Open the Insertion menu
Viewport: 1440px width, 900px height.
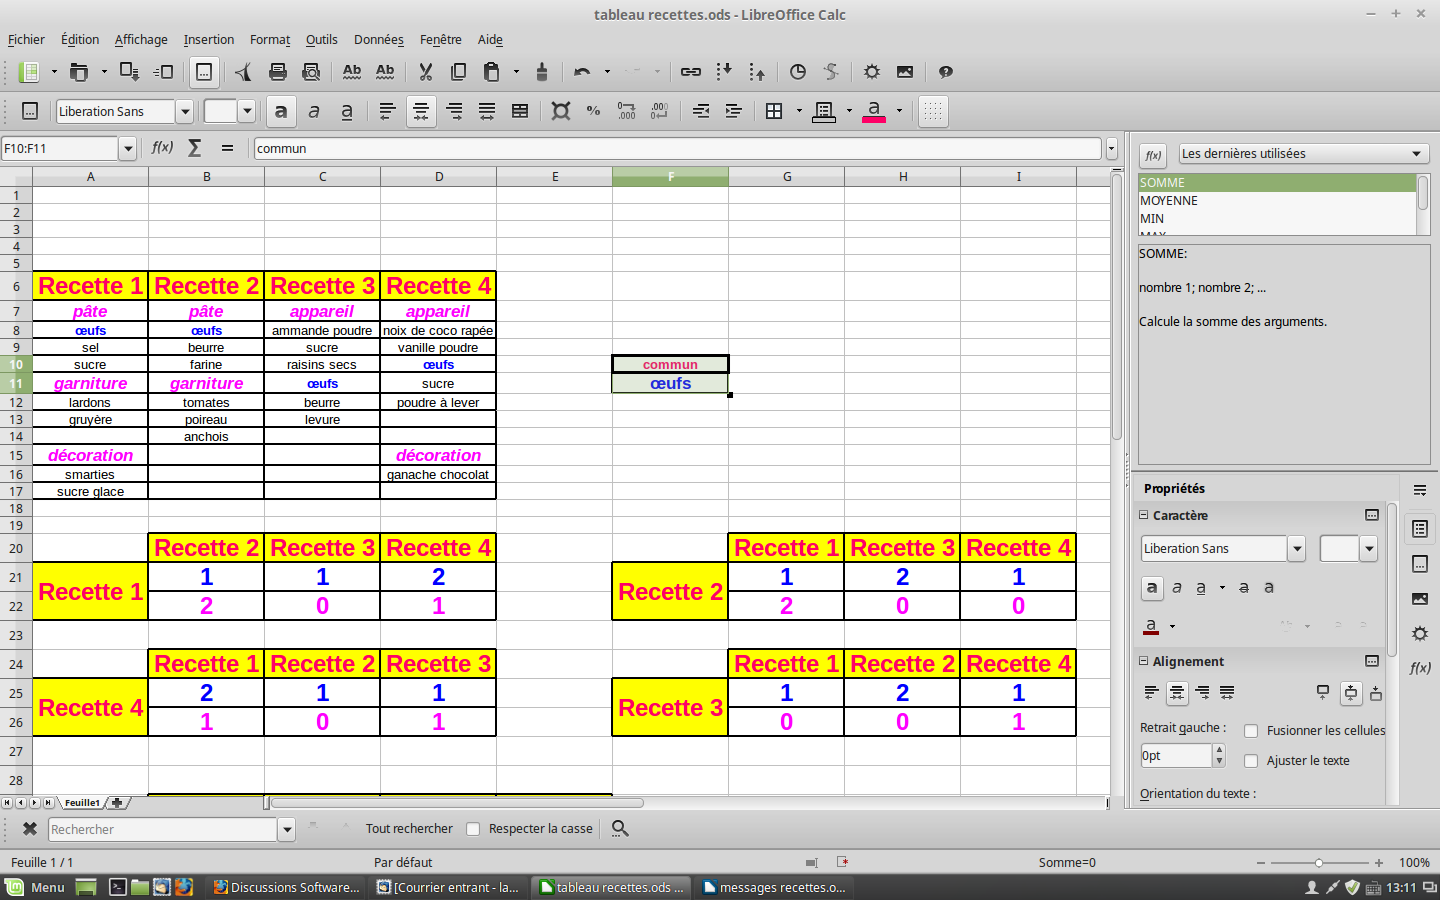coord(208,40)
